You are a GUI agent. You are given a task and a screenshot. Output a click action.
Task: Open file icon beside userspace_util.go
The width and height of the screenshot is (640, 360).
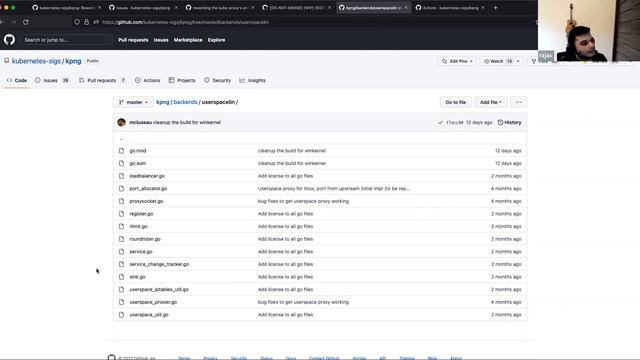[x=121, y=315]
